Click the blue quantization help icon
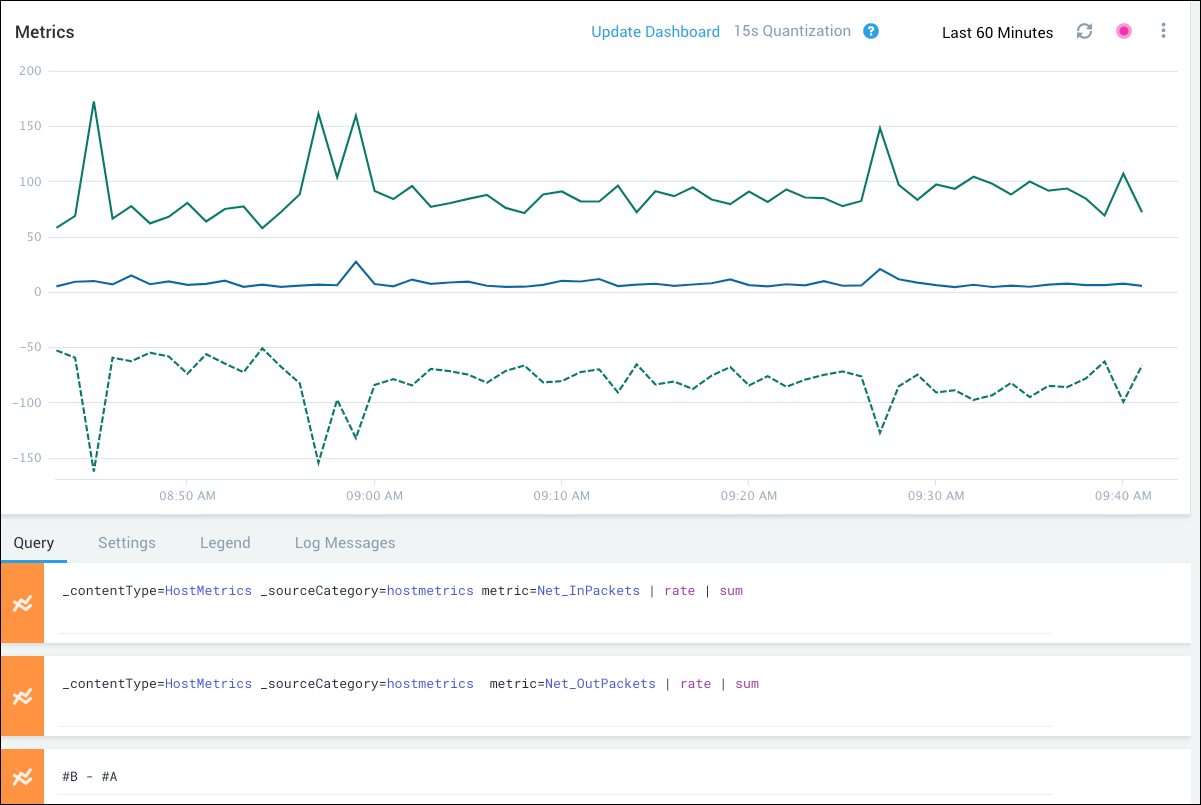Image resolution: width=1201 pixels, height=805 pixels. [871, 31]
